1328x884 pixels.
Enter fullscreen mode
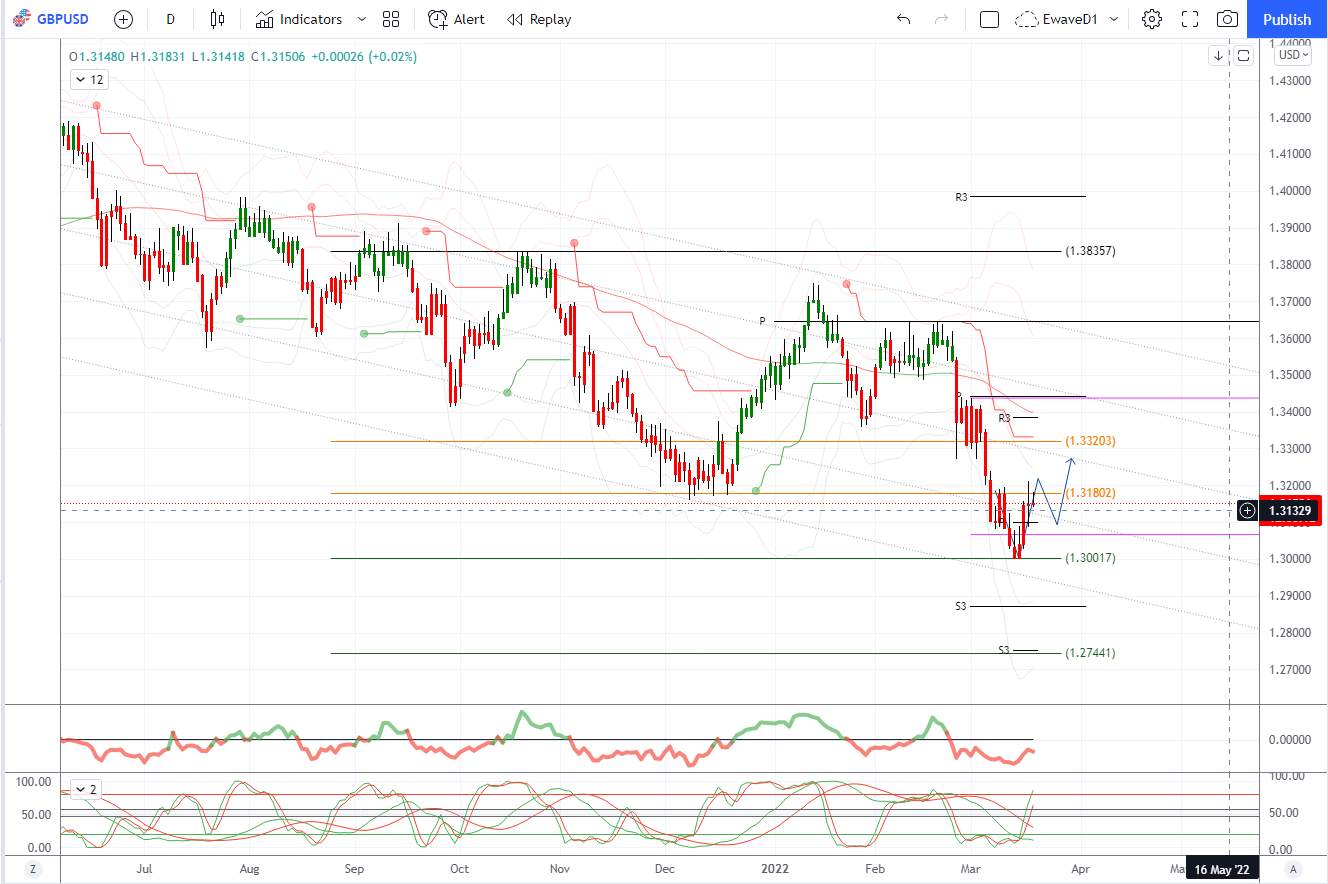(1190, 19)
